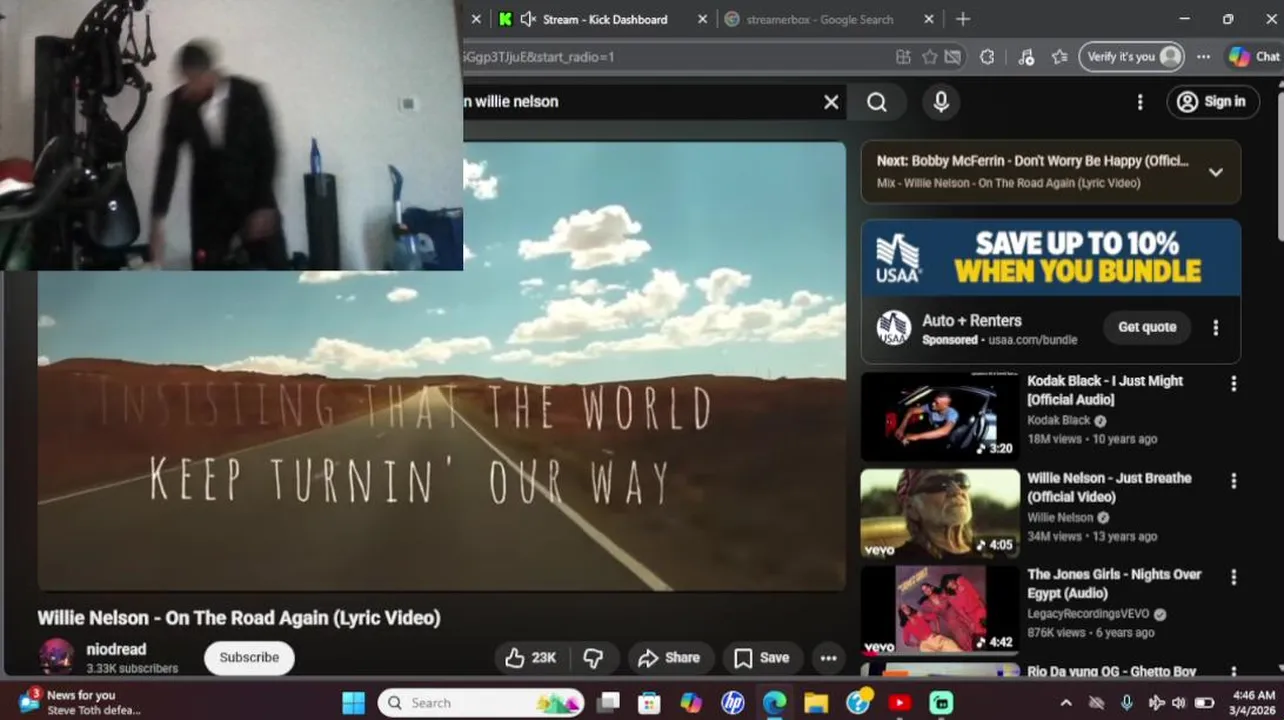Open Willie Nelson - Just Breathe title
This screenshot has height=720, width=1284.
tap(1109, 487)
